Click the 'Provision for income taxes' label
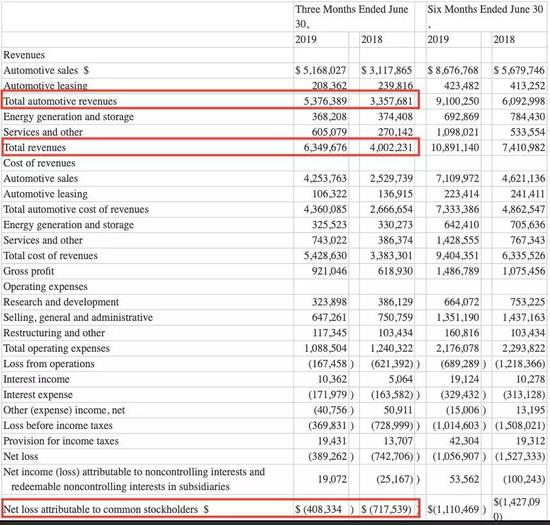The width and height of the screenshot is (550, 525). coord(61,441)
